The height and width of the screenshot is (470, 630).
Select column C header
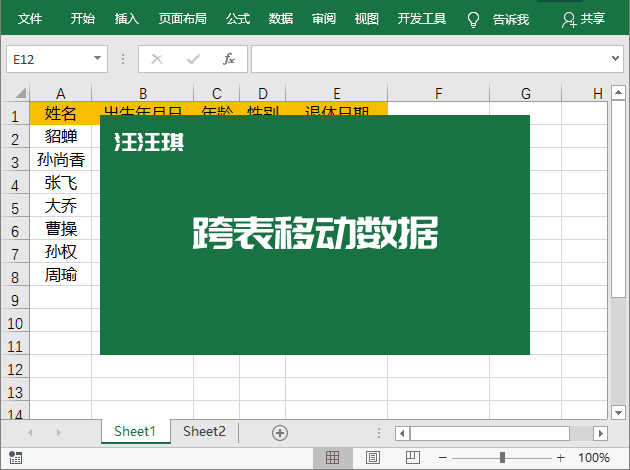coord(217,93)
